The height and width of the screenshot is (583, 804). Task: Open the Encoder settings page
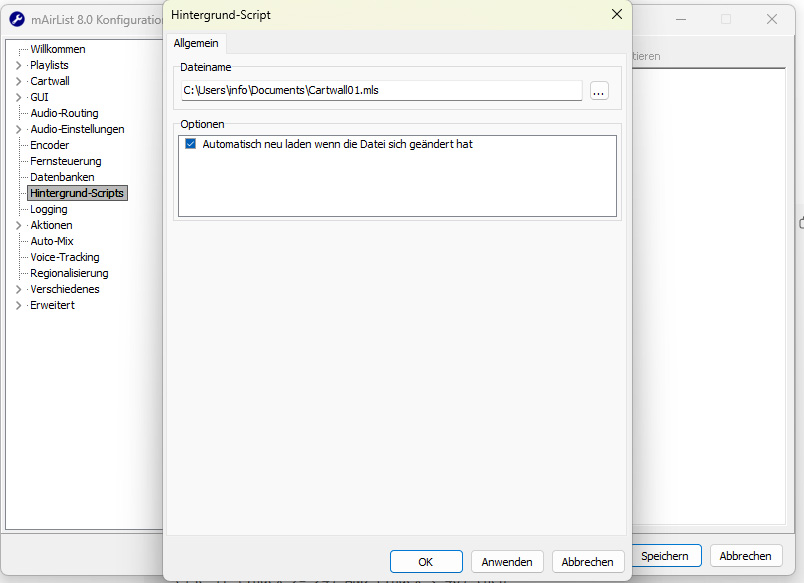coord(49,145)
